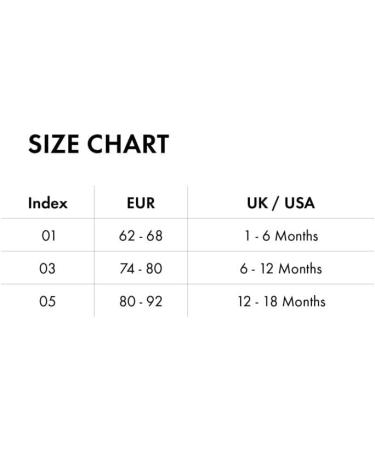Click the word CHART in the title
Screen dimensions: 375x450
click(x=128, y=144)
